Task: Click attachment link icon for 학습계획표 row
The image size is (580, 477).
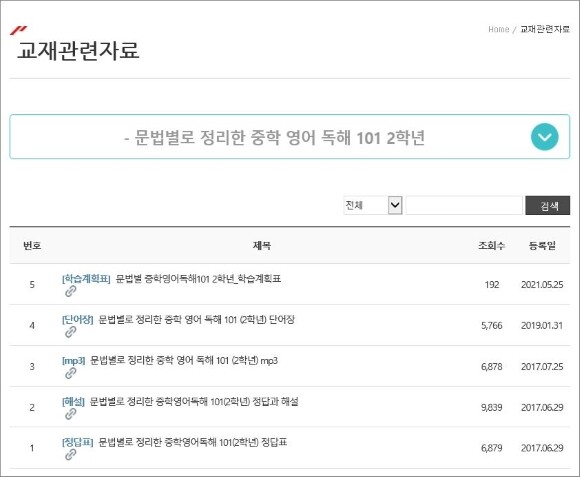Action: coord(70,292)
